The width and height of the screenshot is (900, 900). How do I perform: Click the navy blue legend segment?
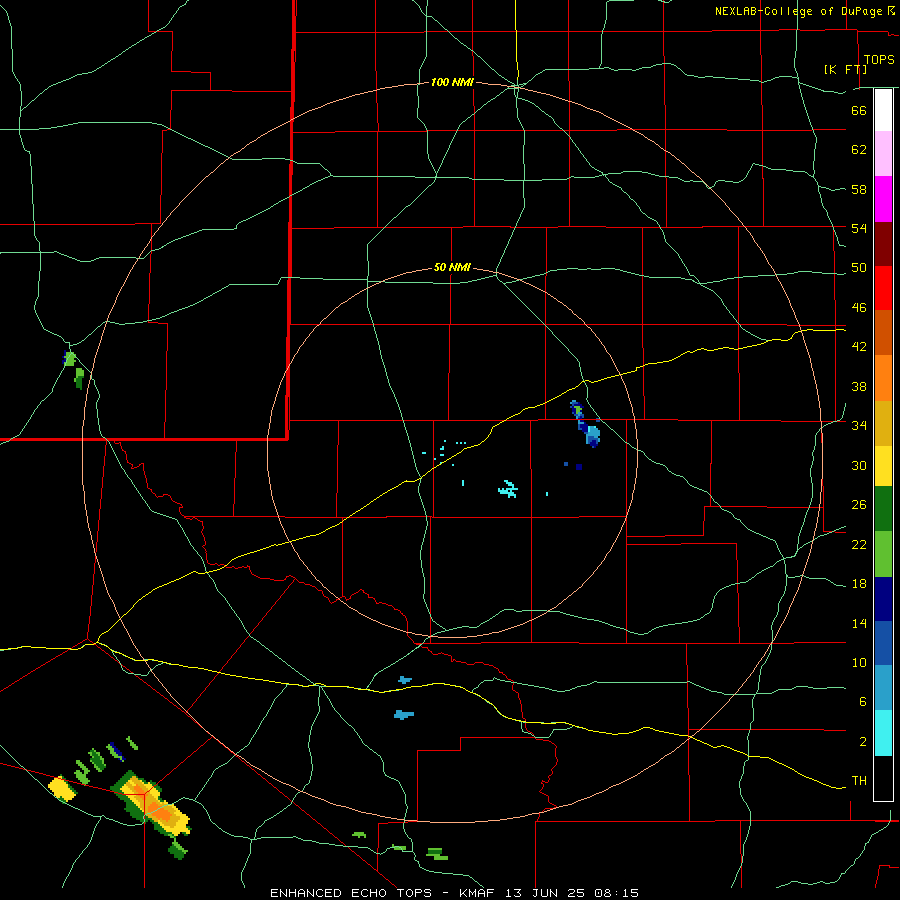883,599
